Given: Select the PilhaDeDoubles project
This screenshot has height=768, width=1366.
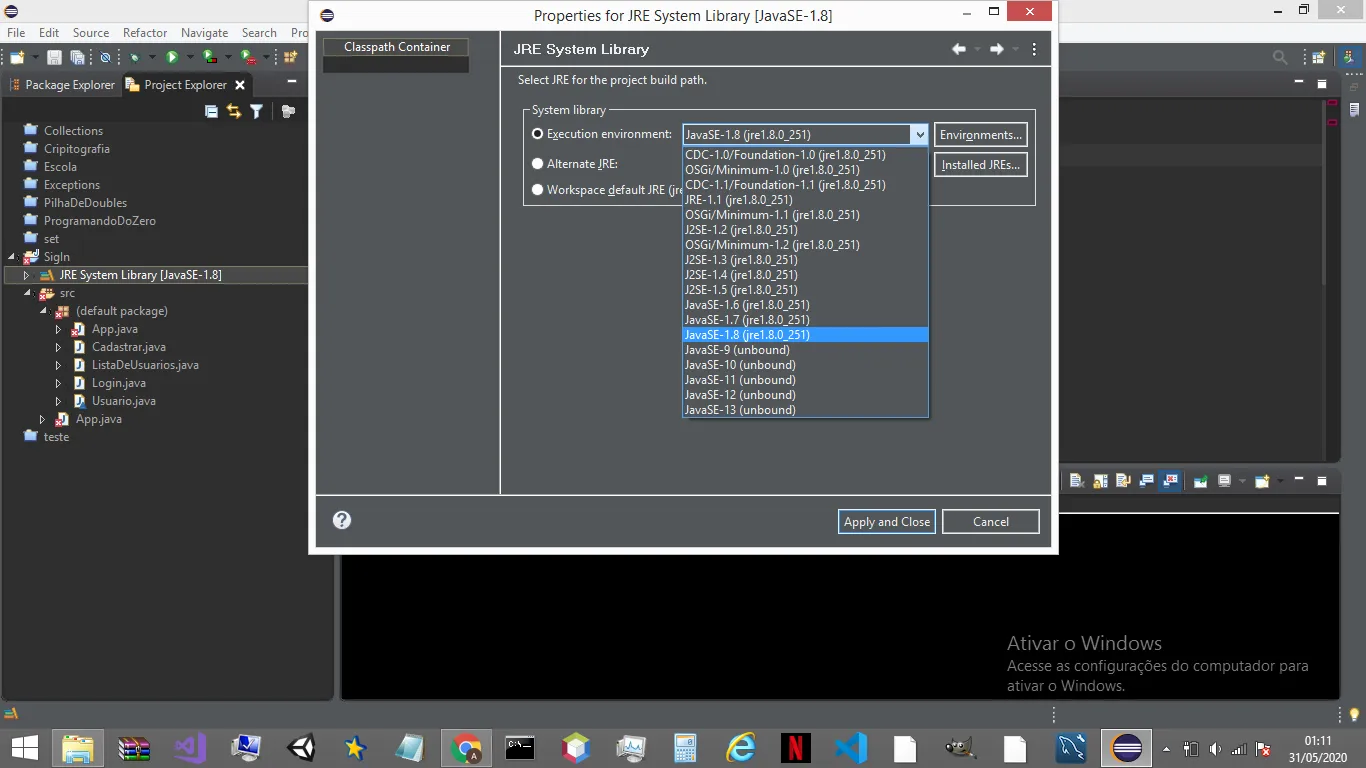Looking at the screenshot, I should point(85,203).
